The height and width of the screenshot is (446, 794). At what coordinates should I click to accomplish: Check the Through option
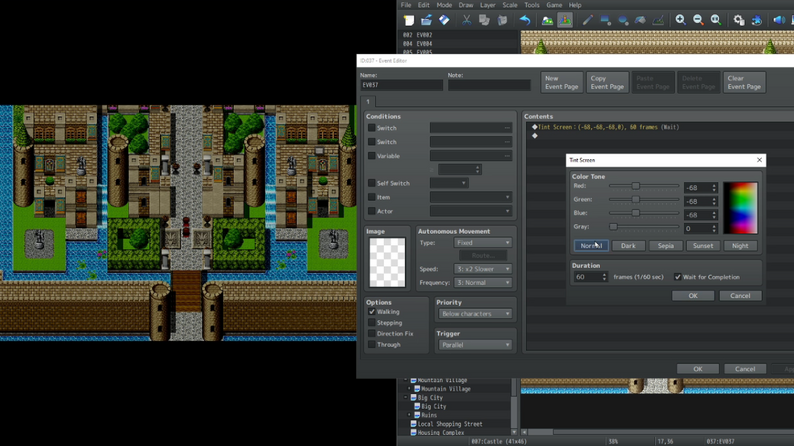[x=372, y=345]
